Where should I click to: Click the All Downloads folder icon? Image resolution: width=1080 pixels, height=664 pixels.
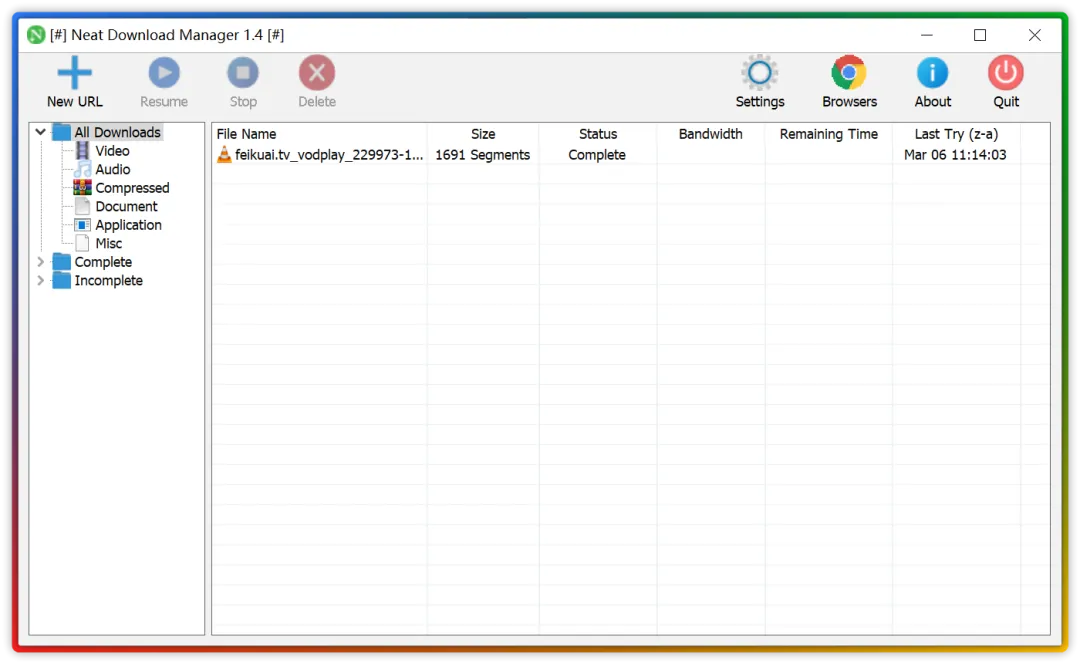click(x=62, y=132)
